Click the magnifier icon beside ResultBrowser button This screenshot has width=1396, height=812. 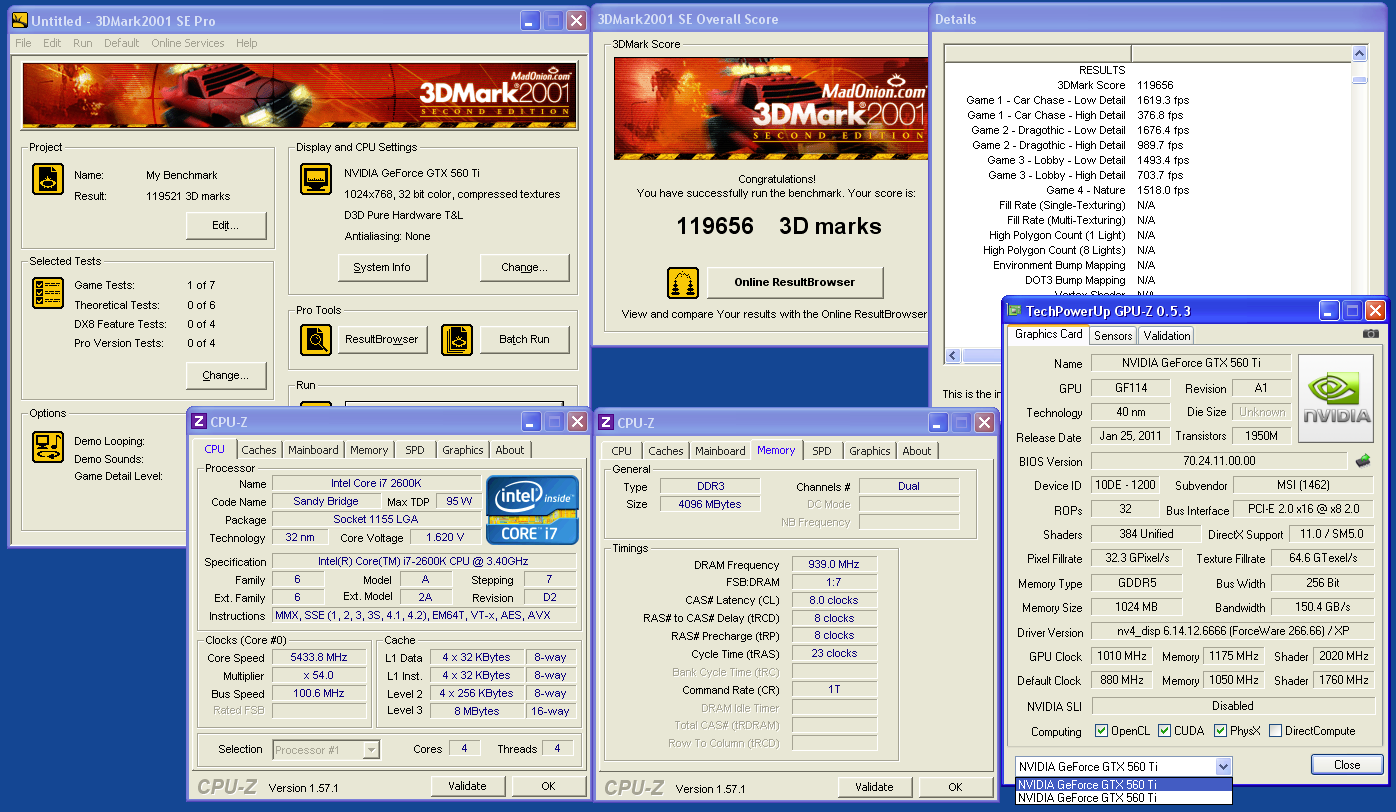click(316, 340)
